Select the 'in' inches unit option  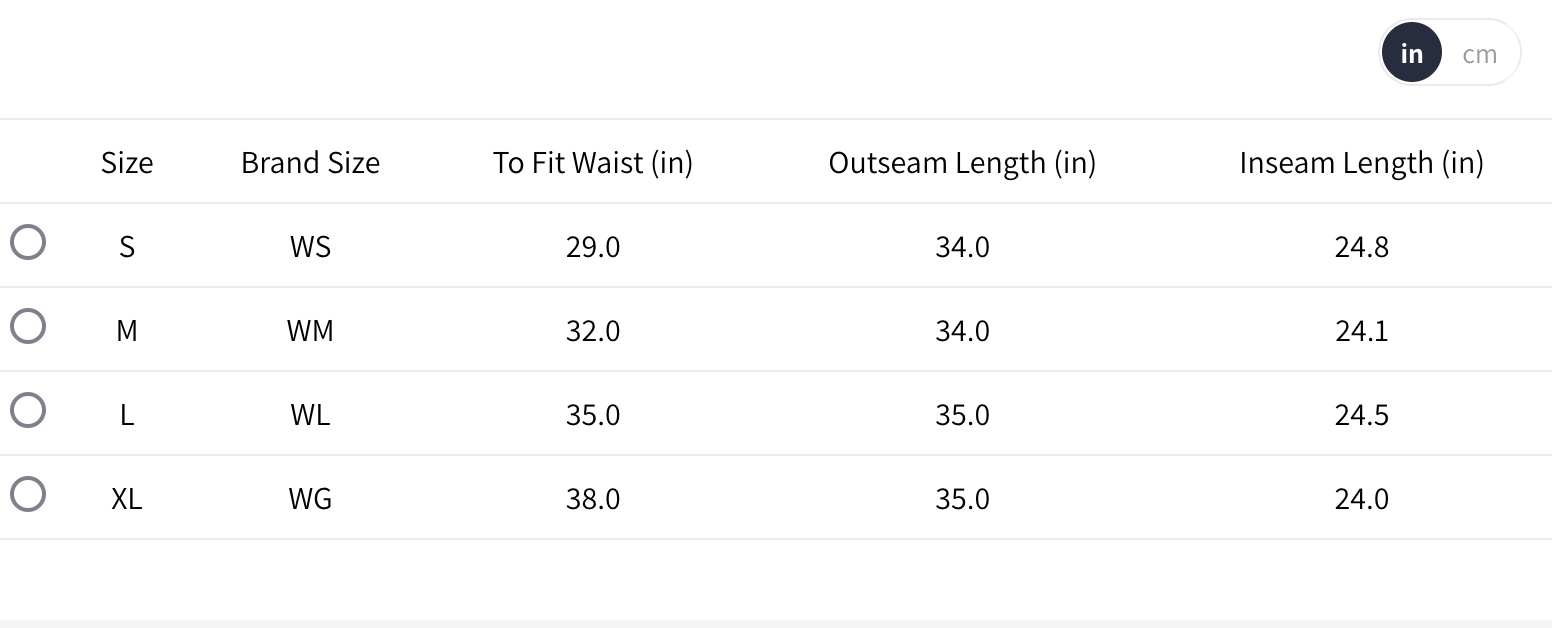tap(1411, 54)
